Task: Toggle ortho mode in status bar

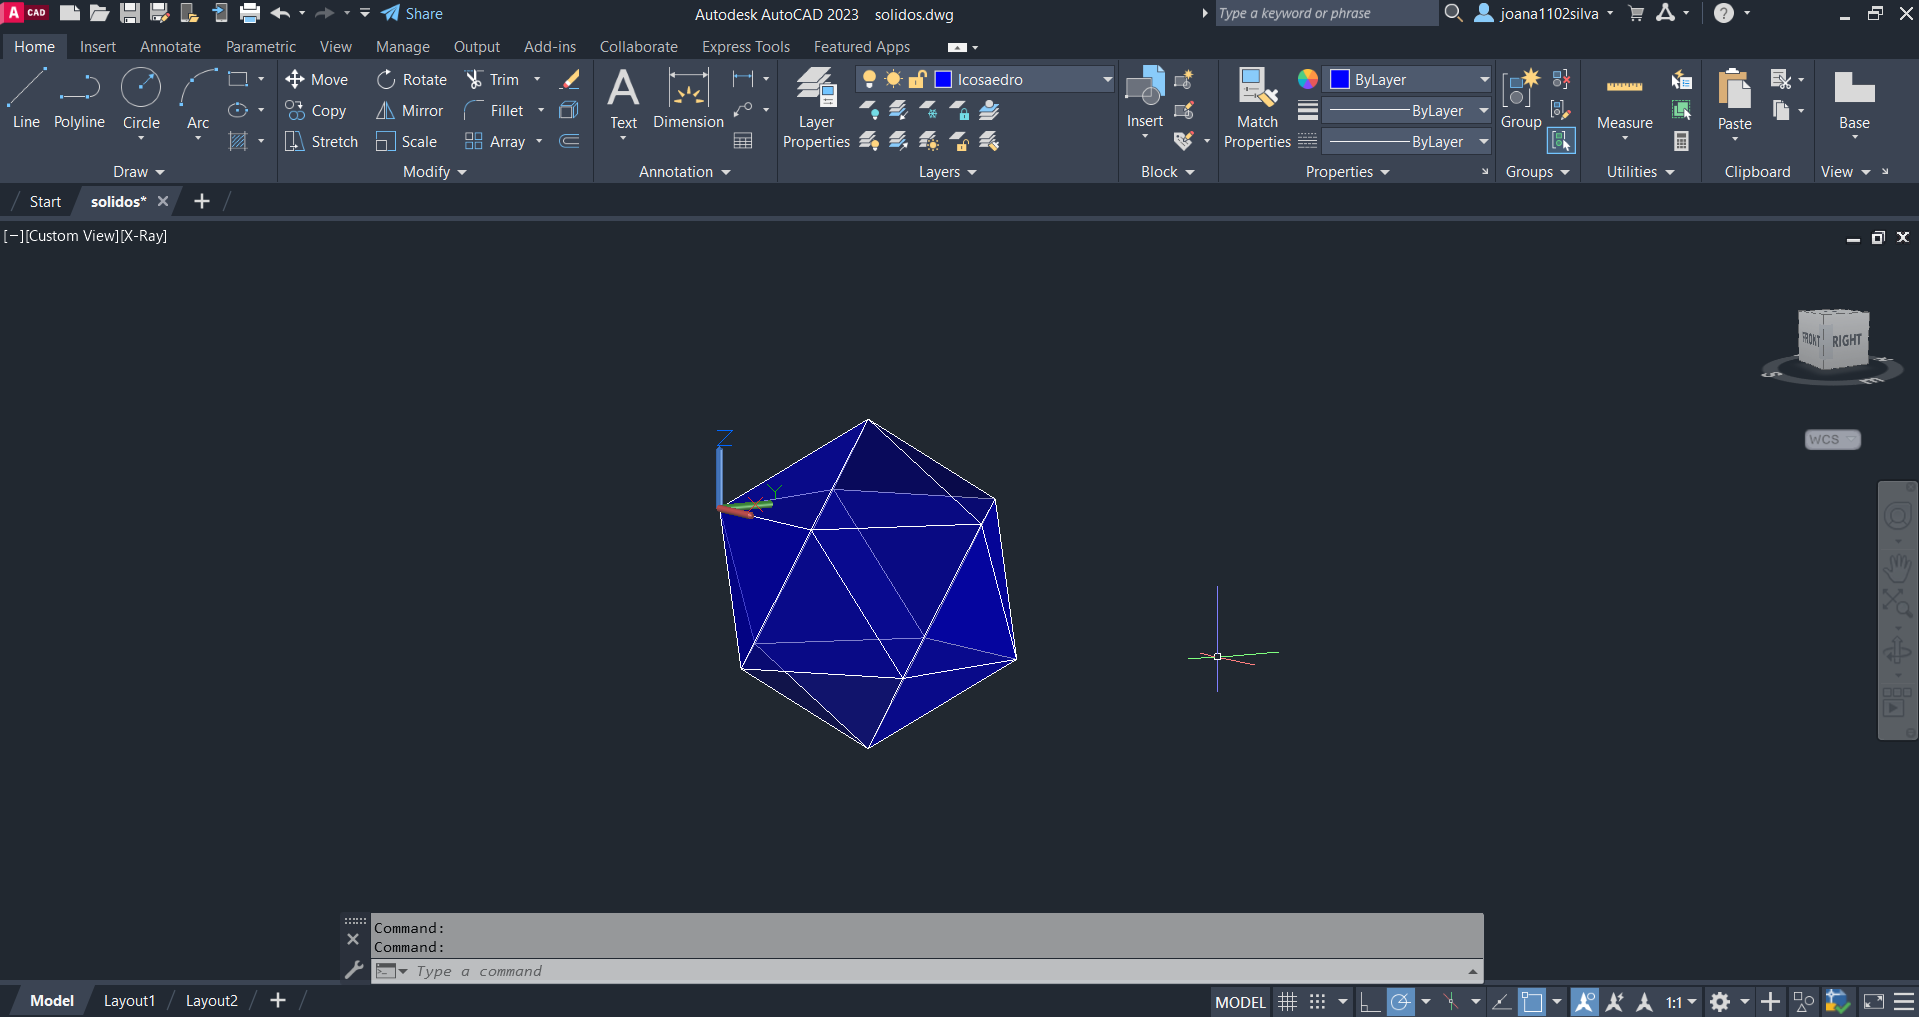Action: click(1369, 1002)
